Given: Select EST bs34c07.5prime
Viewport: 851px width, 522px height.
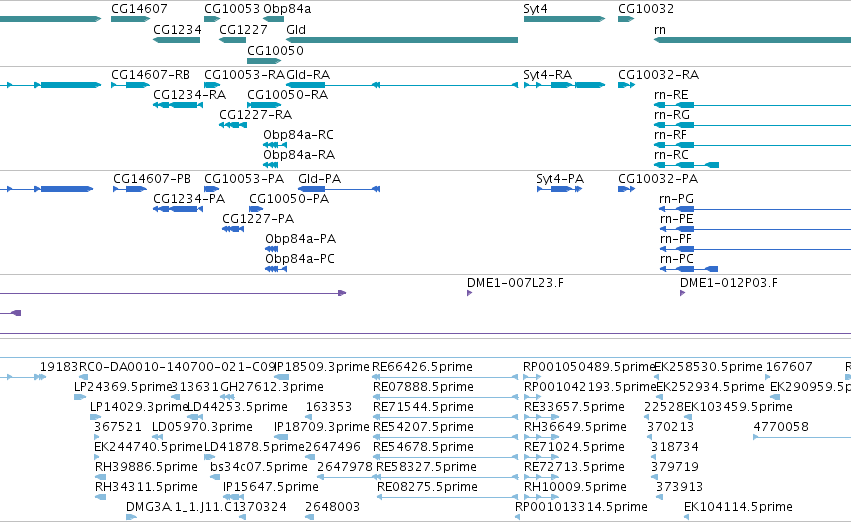Looking at the screenshot, I should tap(215, 477).
